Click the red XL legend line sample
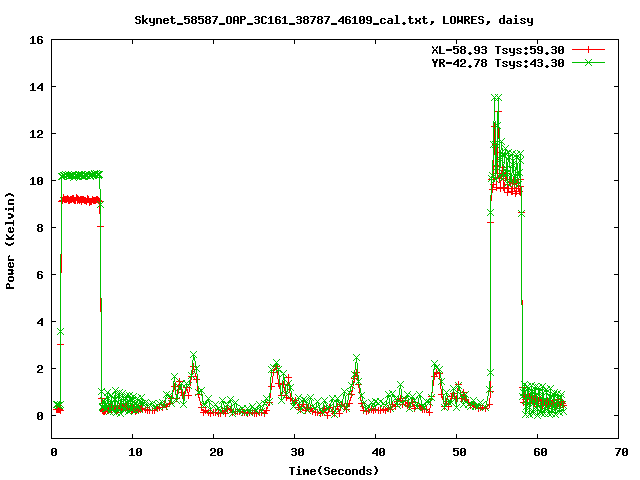 coord(588,50)
